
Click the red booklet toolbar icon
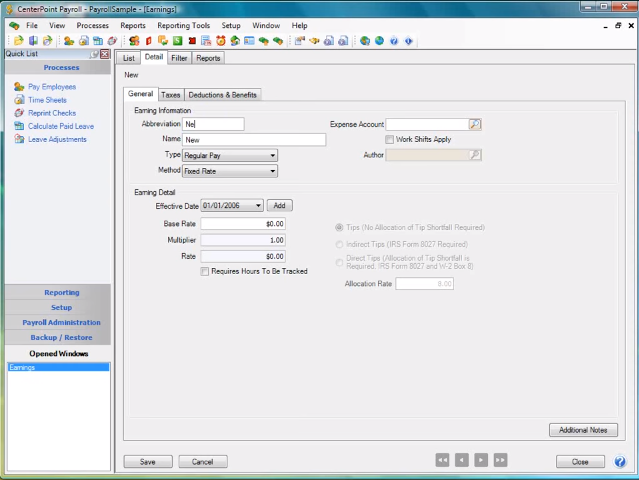pyautogui.click(x=149, y=40)
